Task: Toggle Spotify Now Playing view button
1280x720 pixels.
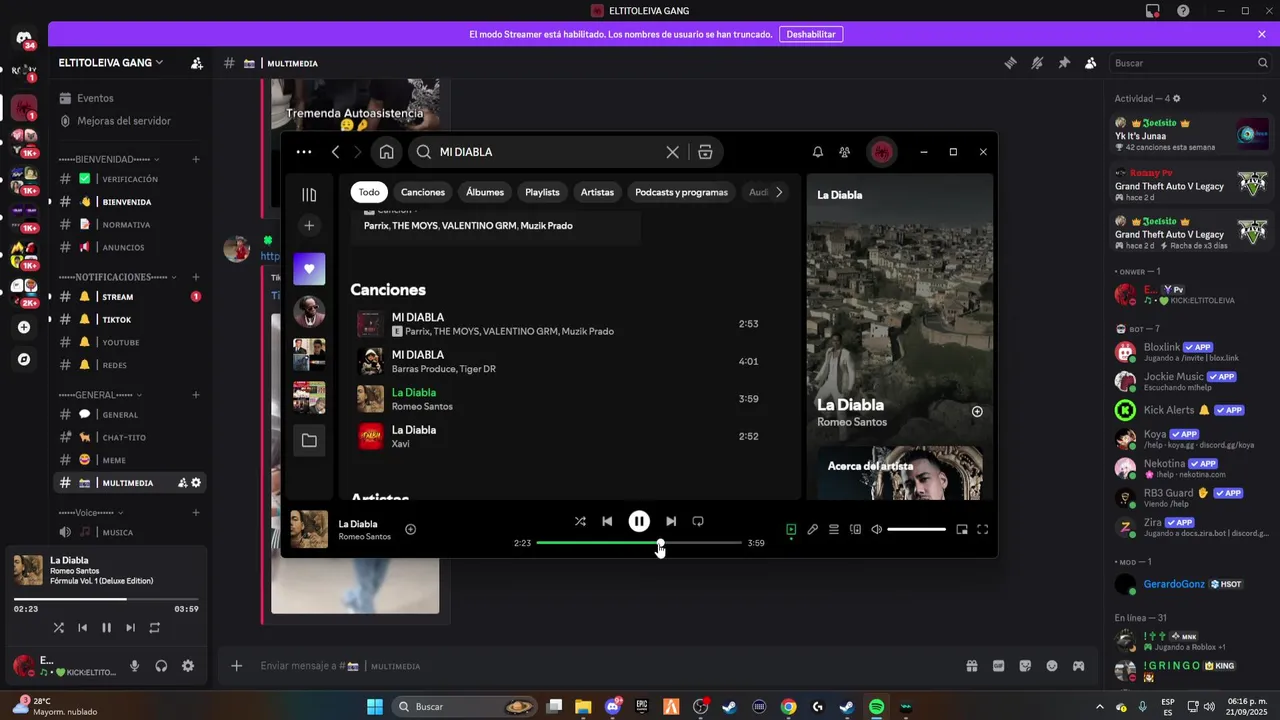Action: click(x=790, y=529)
